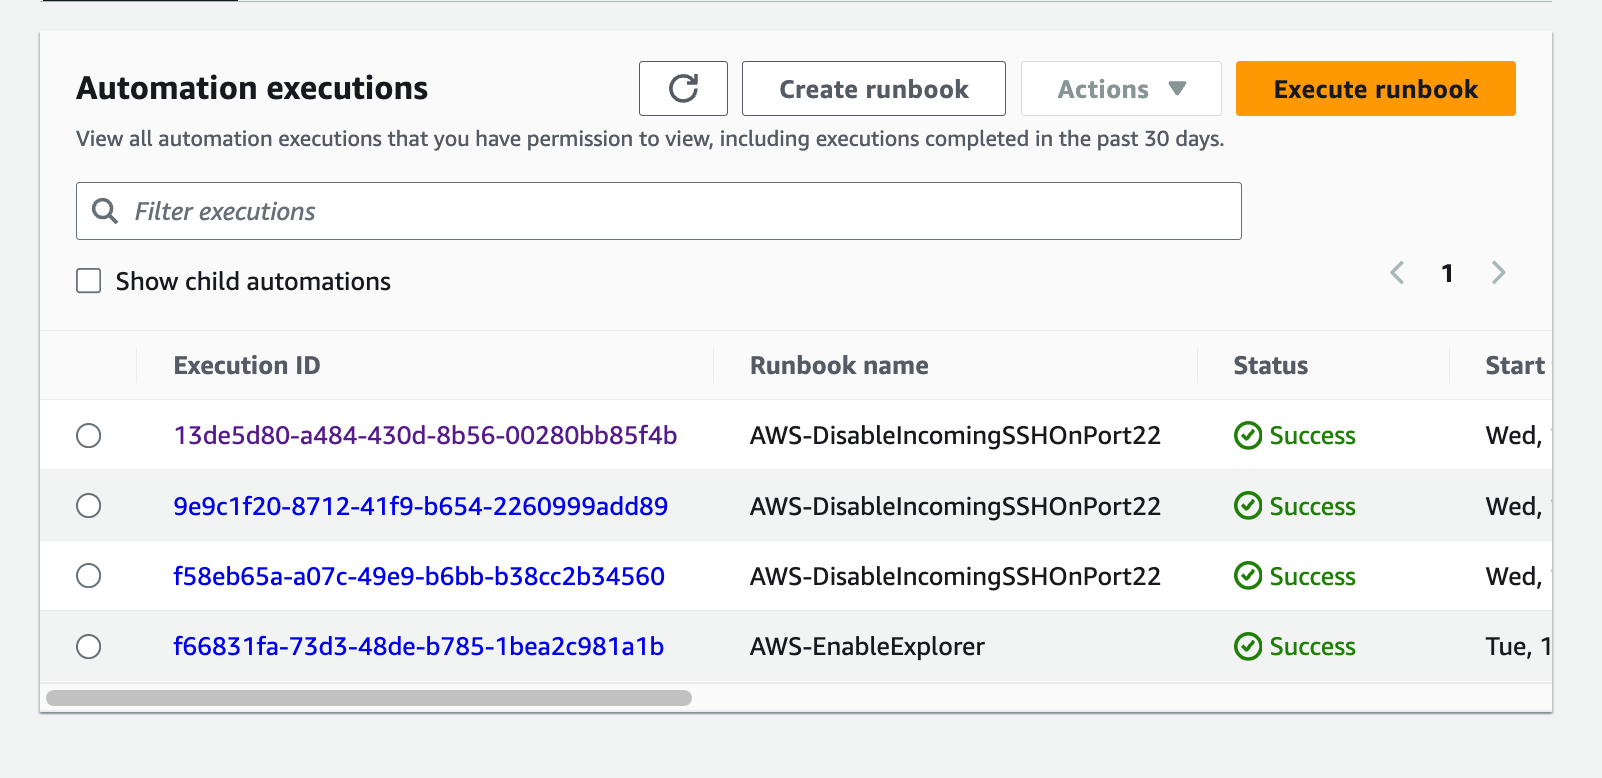Click Success status text in 13de5d80 row
1602x778 pixels.
point(1312,436)
